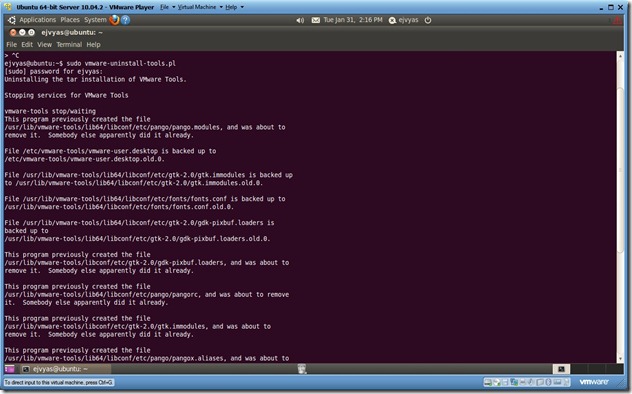Image resolution: width=632 pixels, height=394 pixels.
Task: Open the power session menu icon
Action: pyautogui.click(x=428, y=20)
